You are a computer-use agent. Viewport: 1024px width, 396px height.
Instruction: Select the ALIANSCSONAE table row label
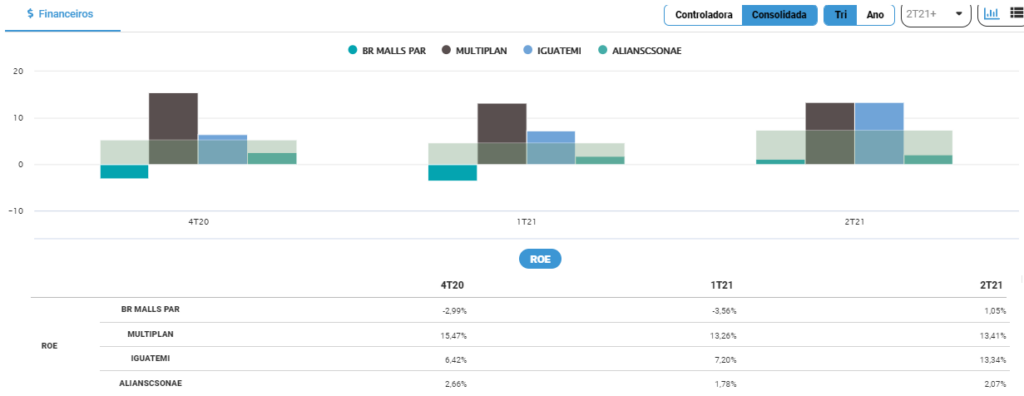tap(150, 383)
